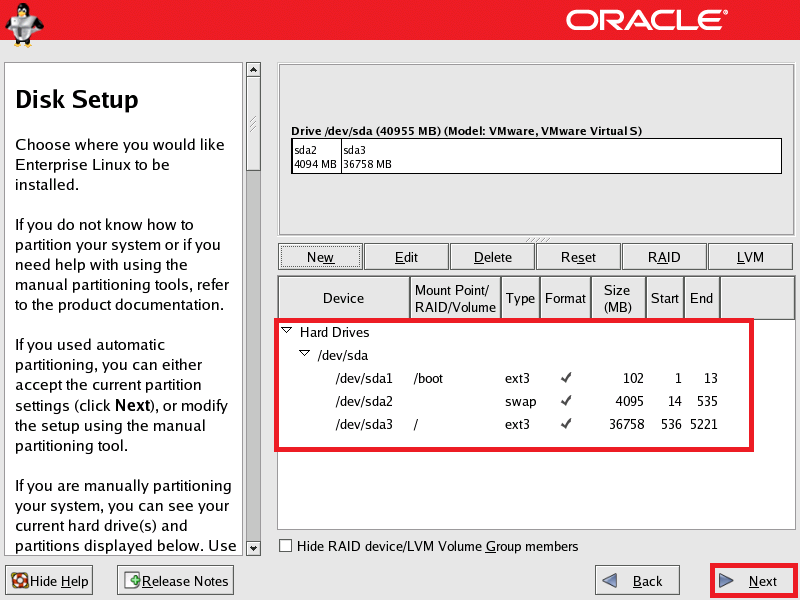Screen dimensions: 800x600
Task: Click the Start column header
Action: coord(664,298)
